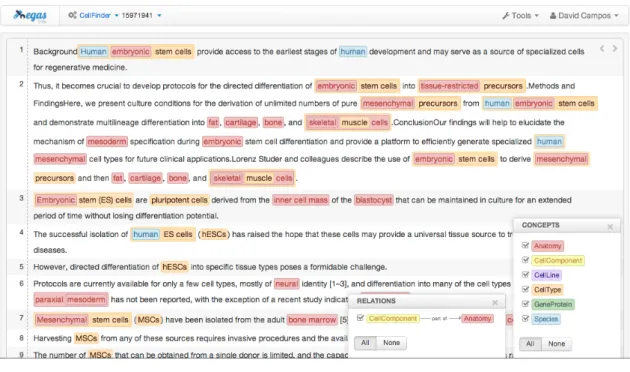Go to previous document arrow
Screen dimensions: 630x372
602,49
